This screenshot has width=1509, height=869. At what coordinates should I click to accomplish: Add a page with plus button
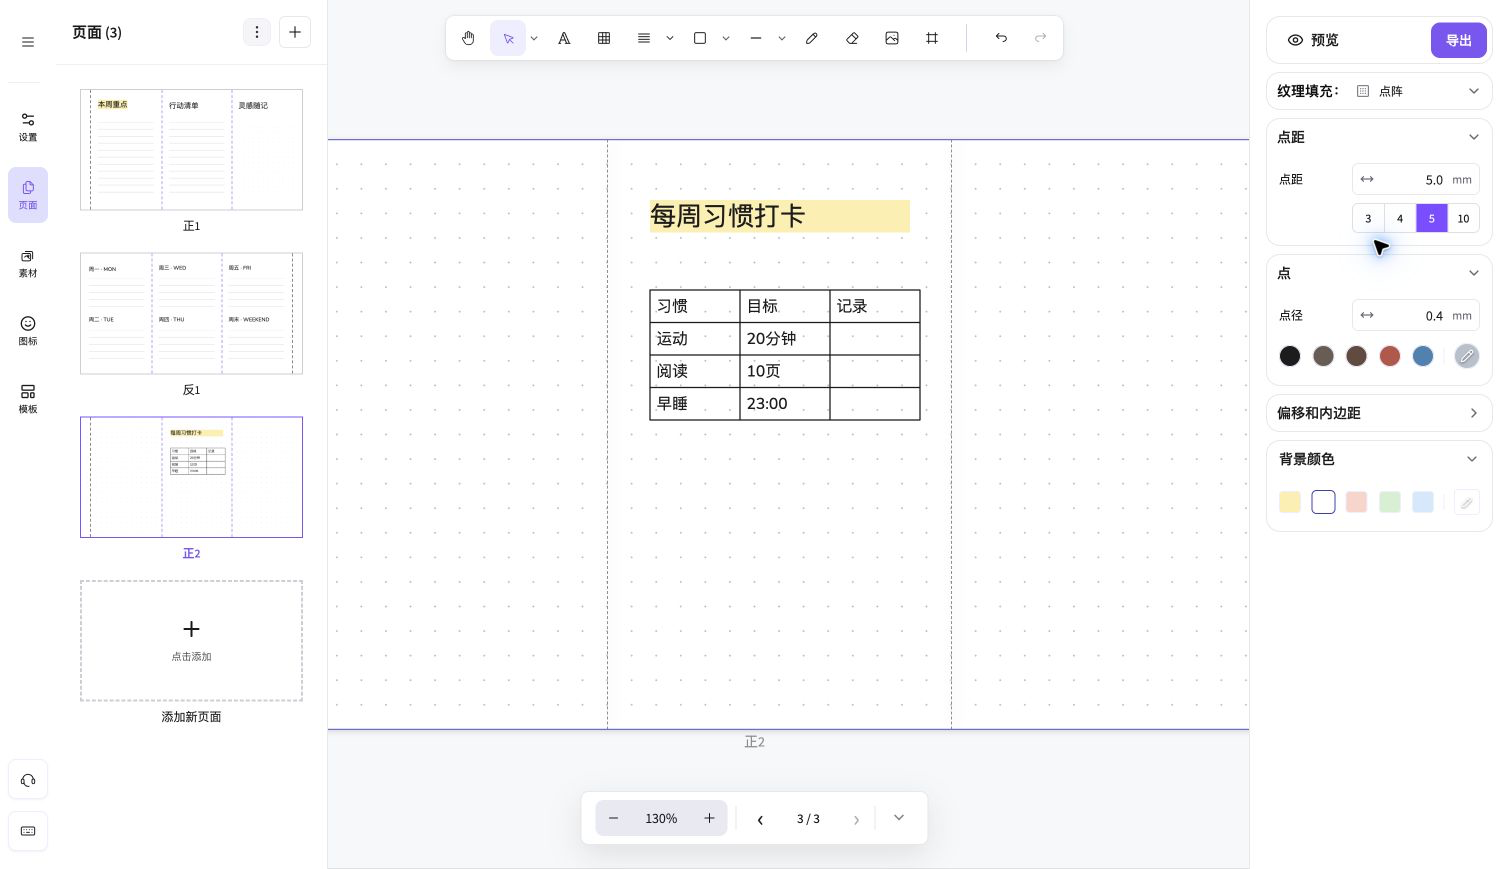click(295, 32)
